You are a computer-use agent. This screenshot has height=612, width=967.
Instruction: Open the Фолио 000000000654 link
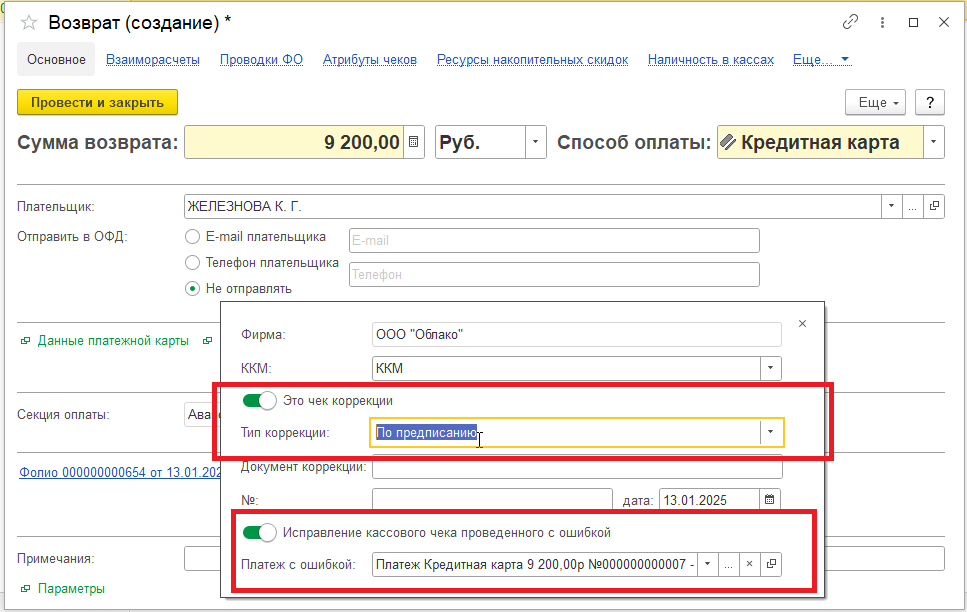(118, 472)
